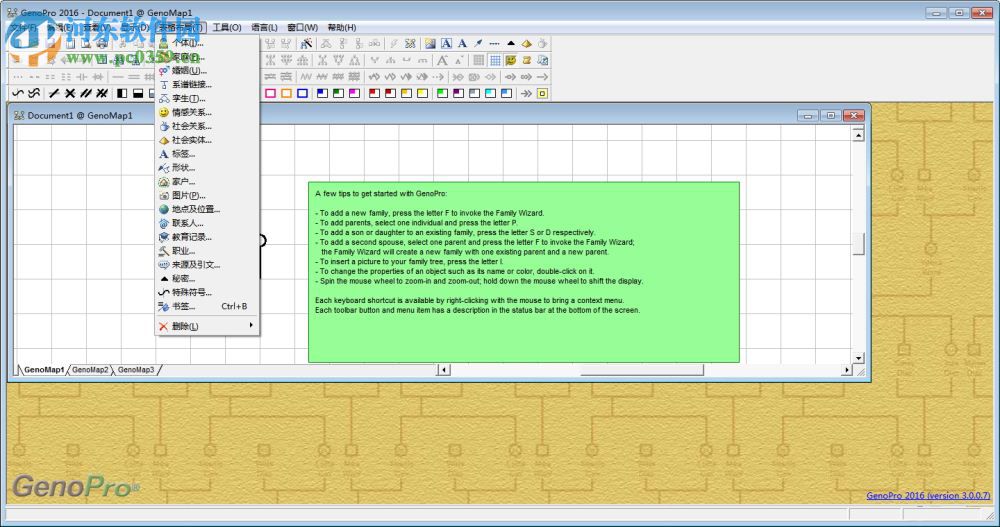The height and width of the screenshot is (527, 1000).
Task: Open 图片(P) menu entry
Action: tap(207, 195)
